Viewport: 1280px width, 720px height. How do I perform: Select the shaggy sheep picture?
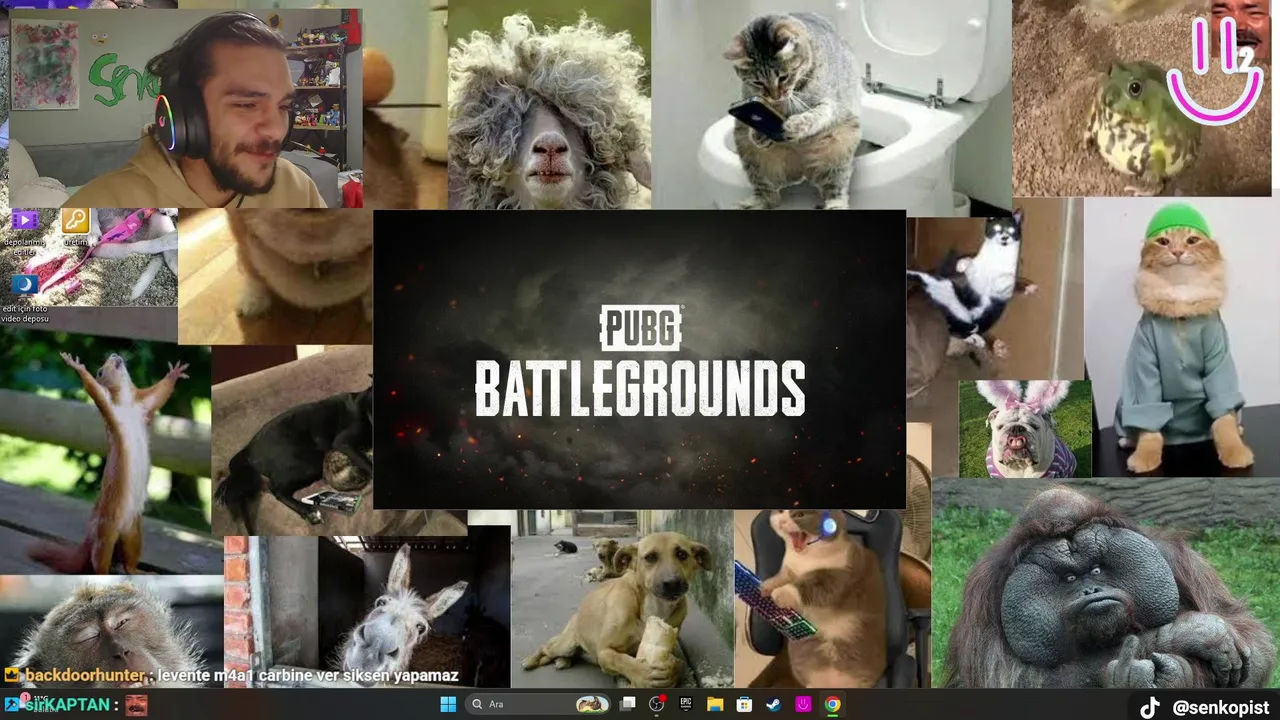point(549,105)
